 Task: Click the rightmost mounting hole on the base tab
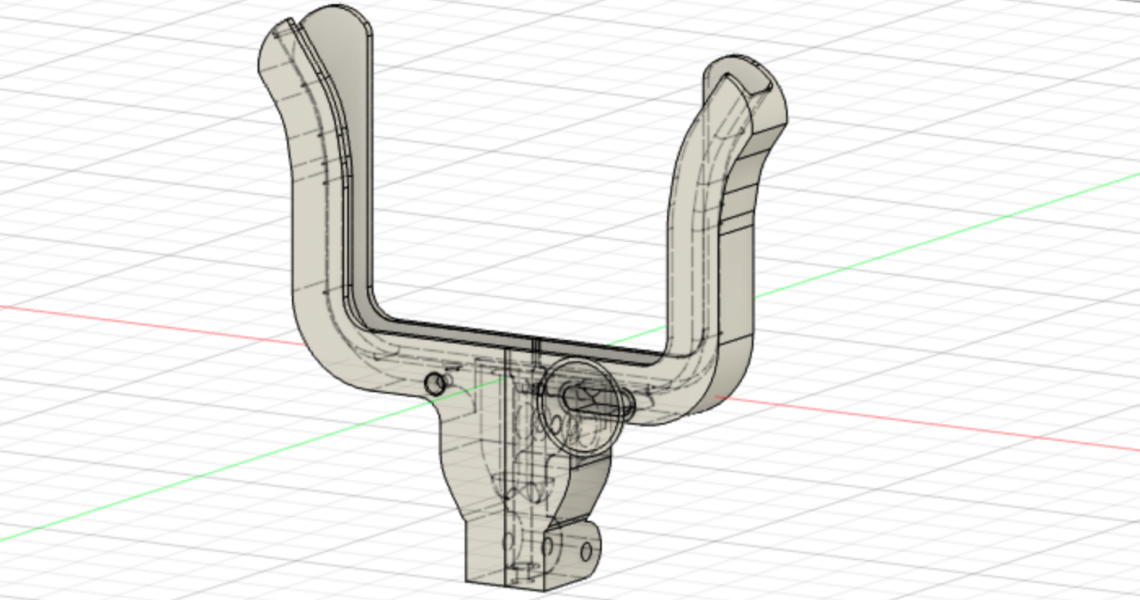tap(586, 550)
